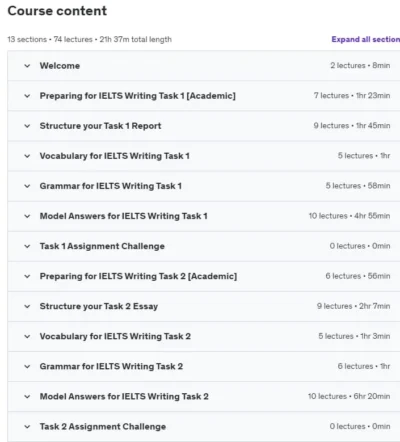Expand Task 1 Assignment Challenge chevron

[27, 246]
